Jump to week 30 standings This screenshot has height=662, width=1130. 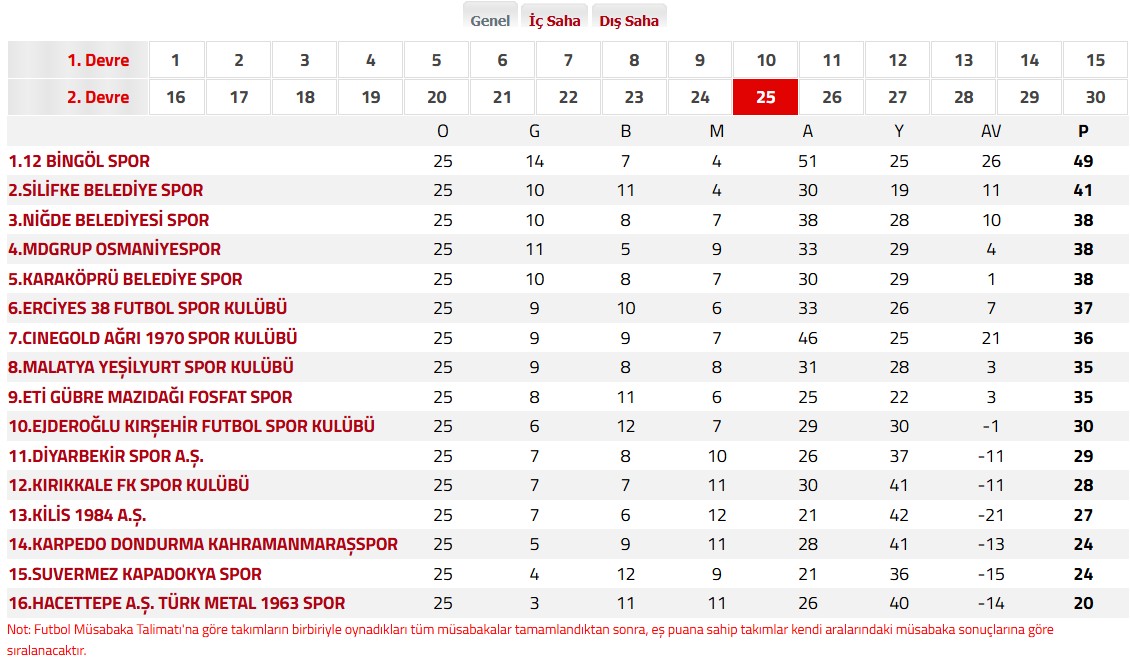point(1095,97)
